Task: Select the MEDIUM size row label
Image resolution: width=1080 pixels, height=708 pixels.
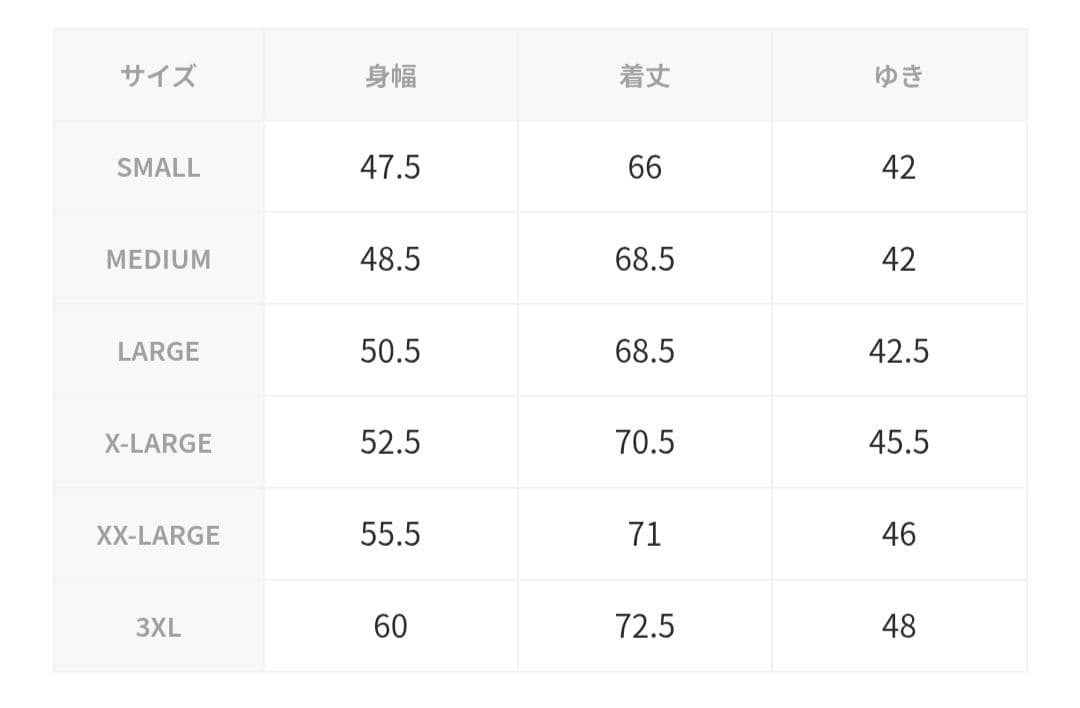Action: click(158, 259)
